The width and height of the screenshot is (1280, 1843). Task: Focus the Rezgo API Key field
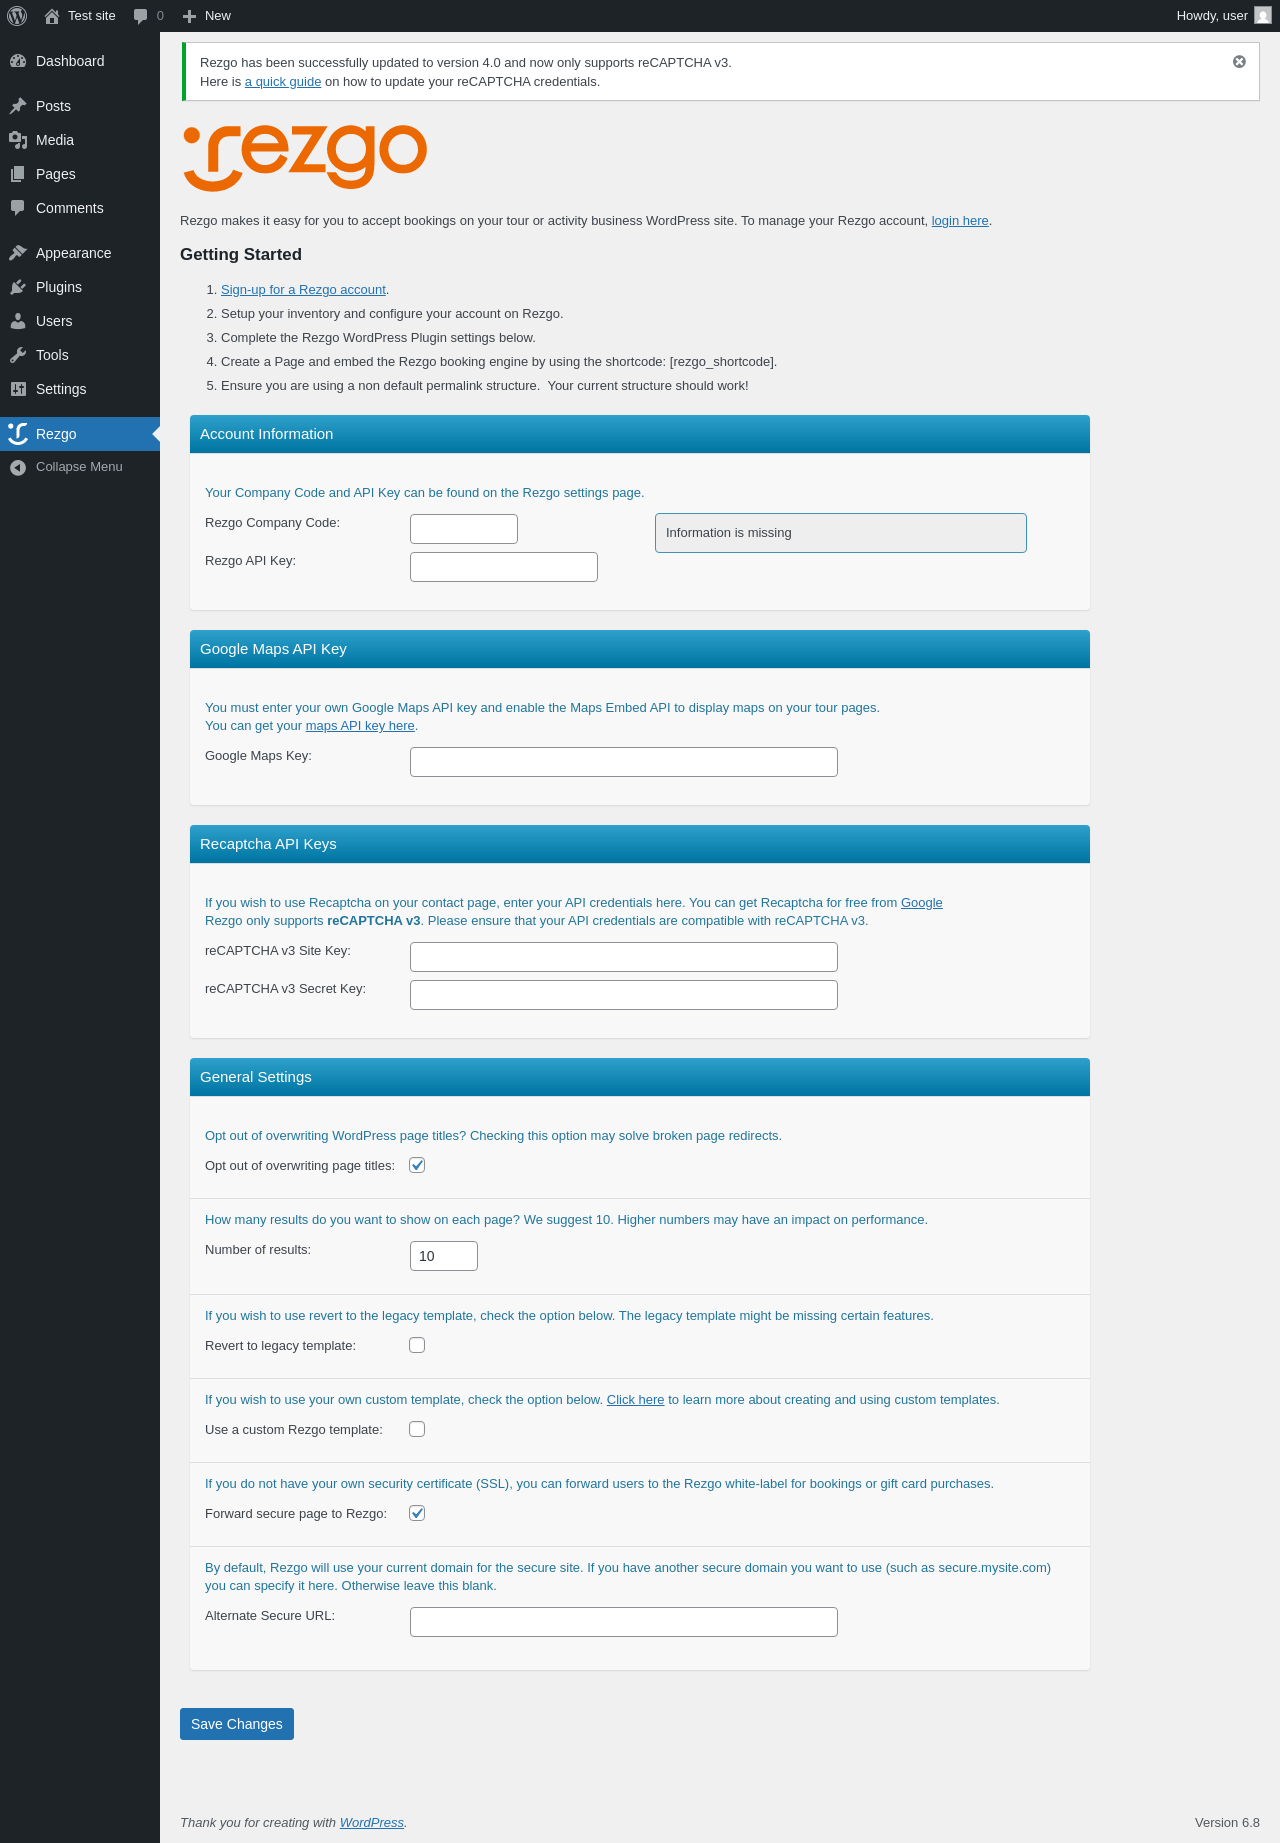click(x=504, y=567)
